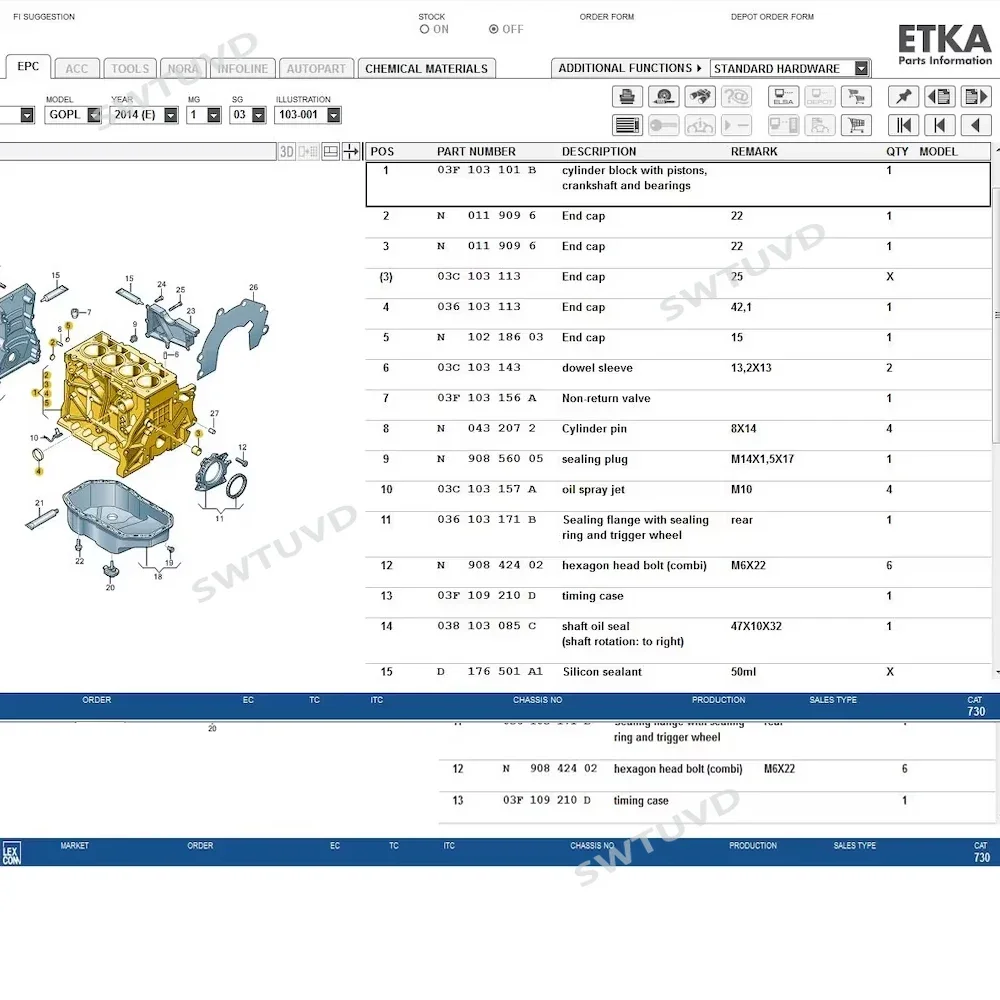This screenshot has width=1000, height=1000.
Task: Click the illustration-to-grid icon beside 3D
Action: coord(308,151)
